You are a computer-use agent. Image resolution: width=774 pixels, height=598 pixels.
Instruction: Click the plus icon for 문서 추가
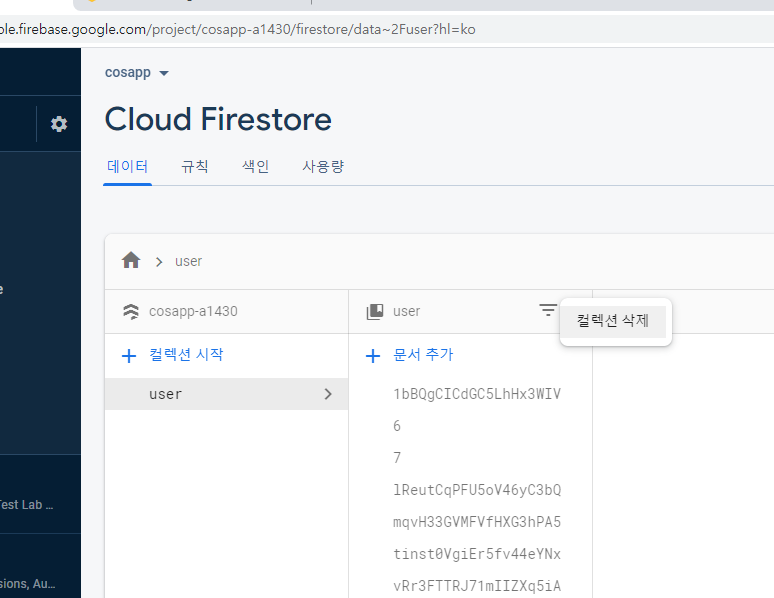373,356
